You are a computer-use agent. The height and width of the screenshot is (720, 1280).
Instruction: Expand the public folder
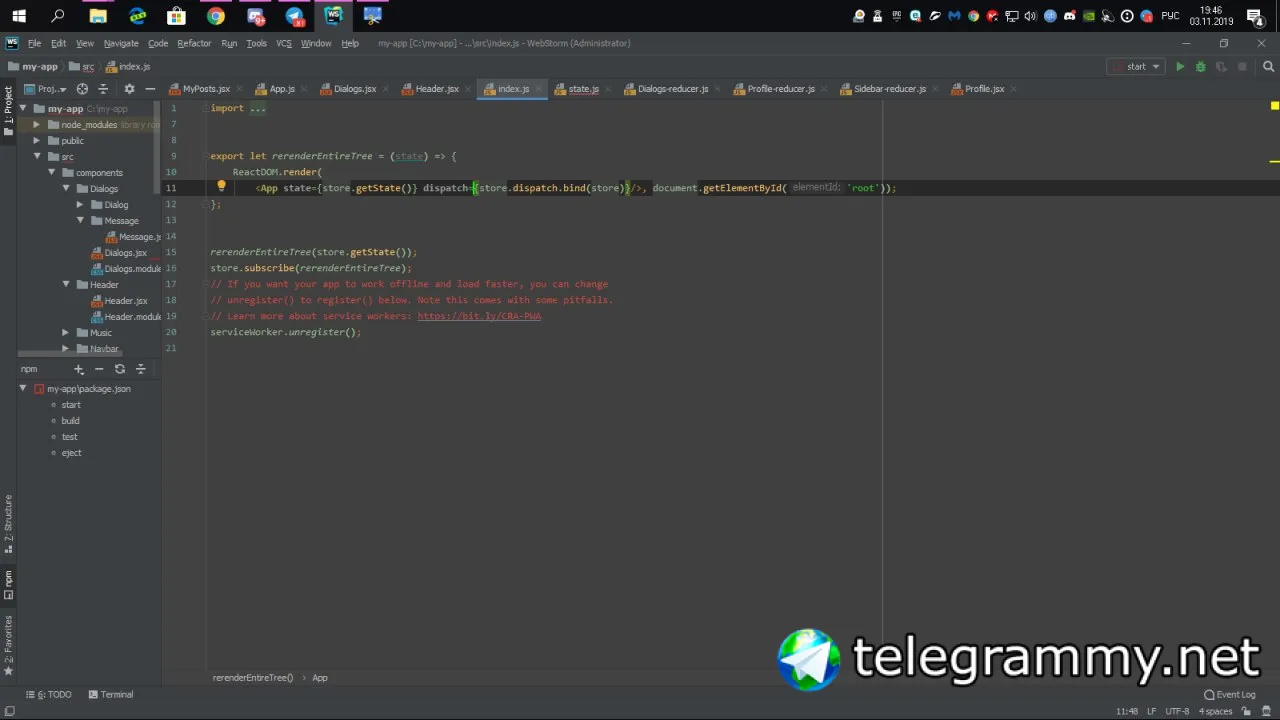pyautogui.click(x=36, y=141)
